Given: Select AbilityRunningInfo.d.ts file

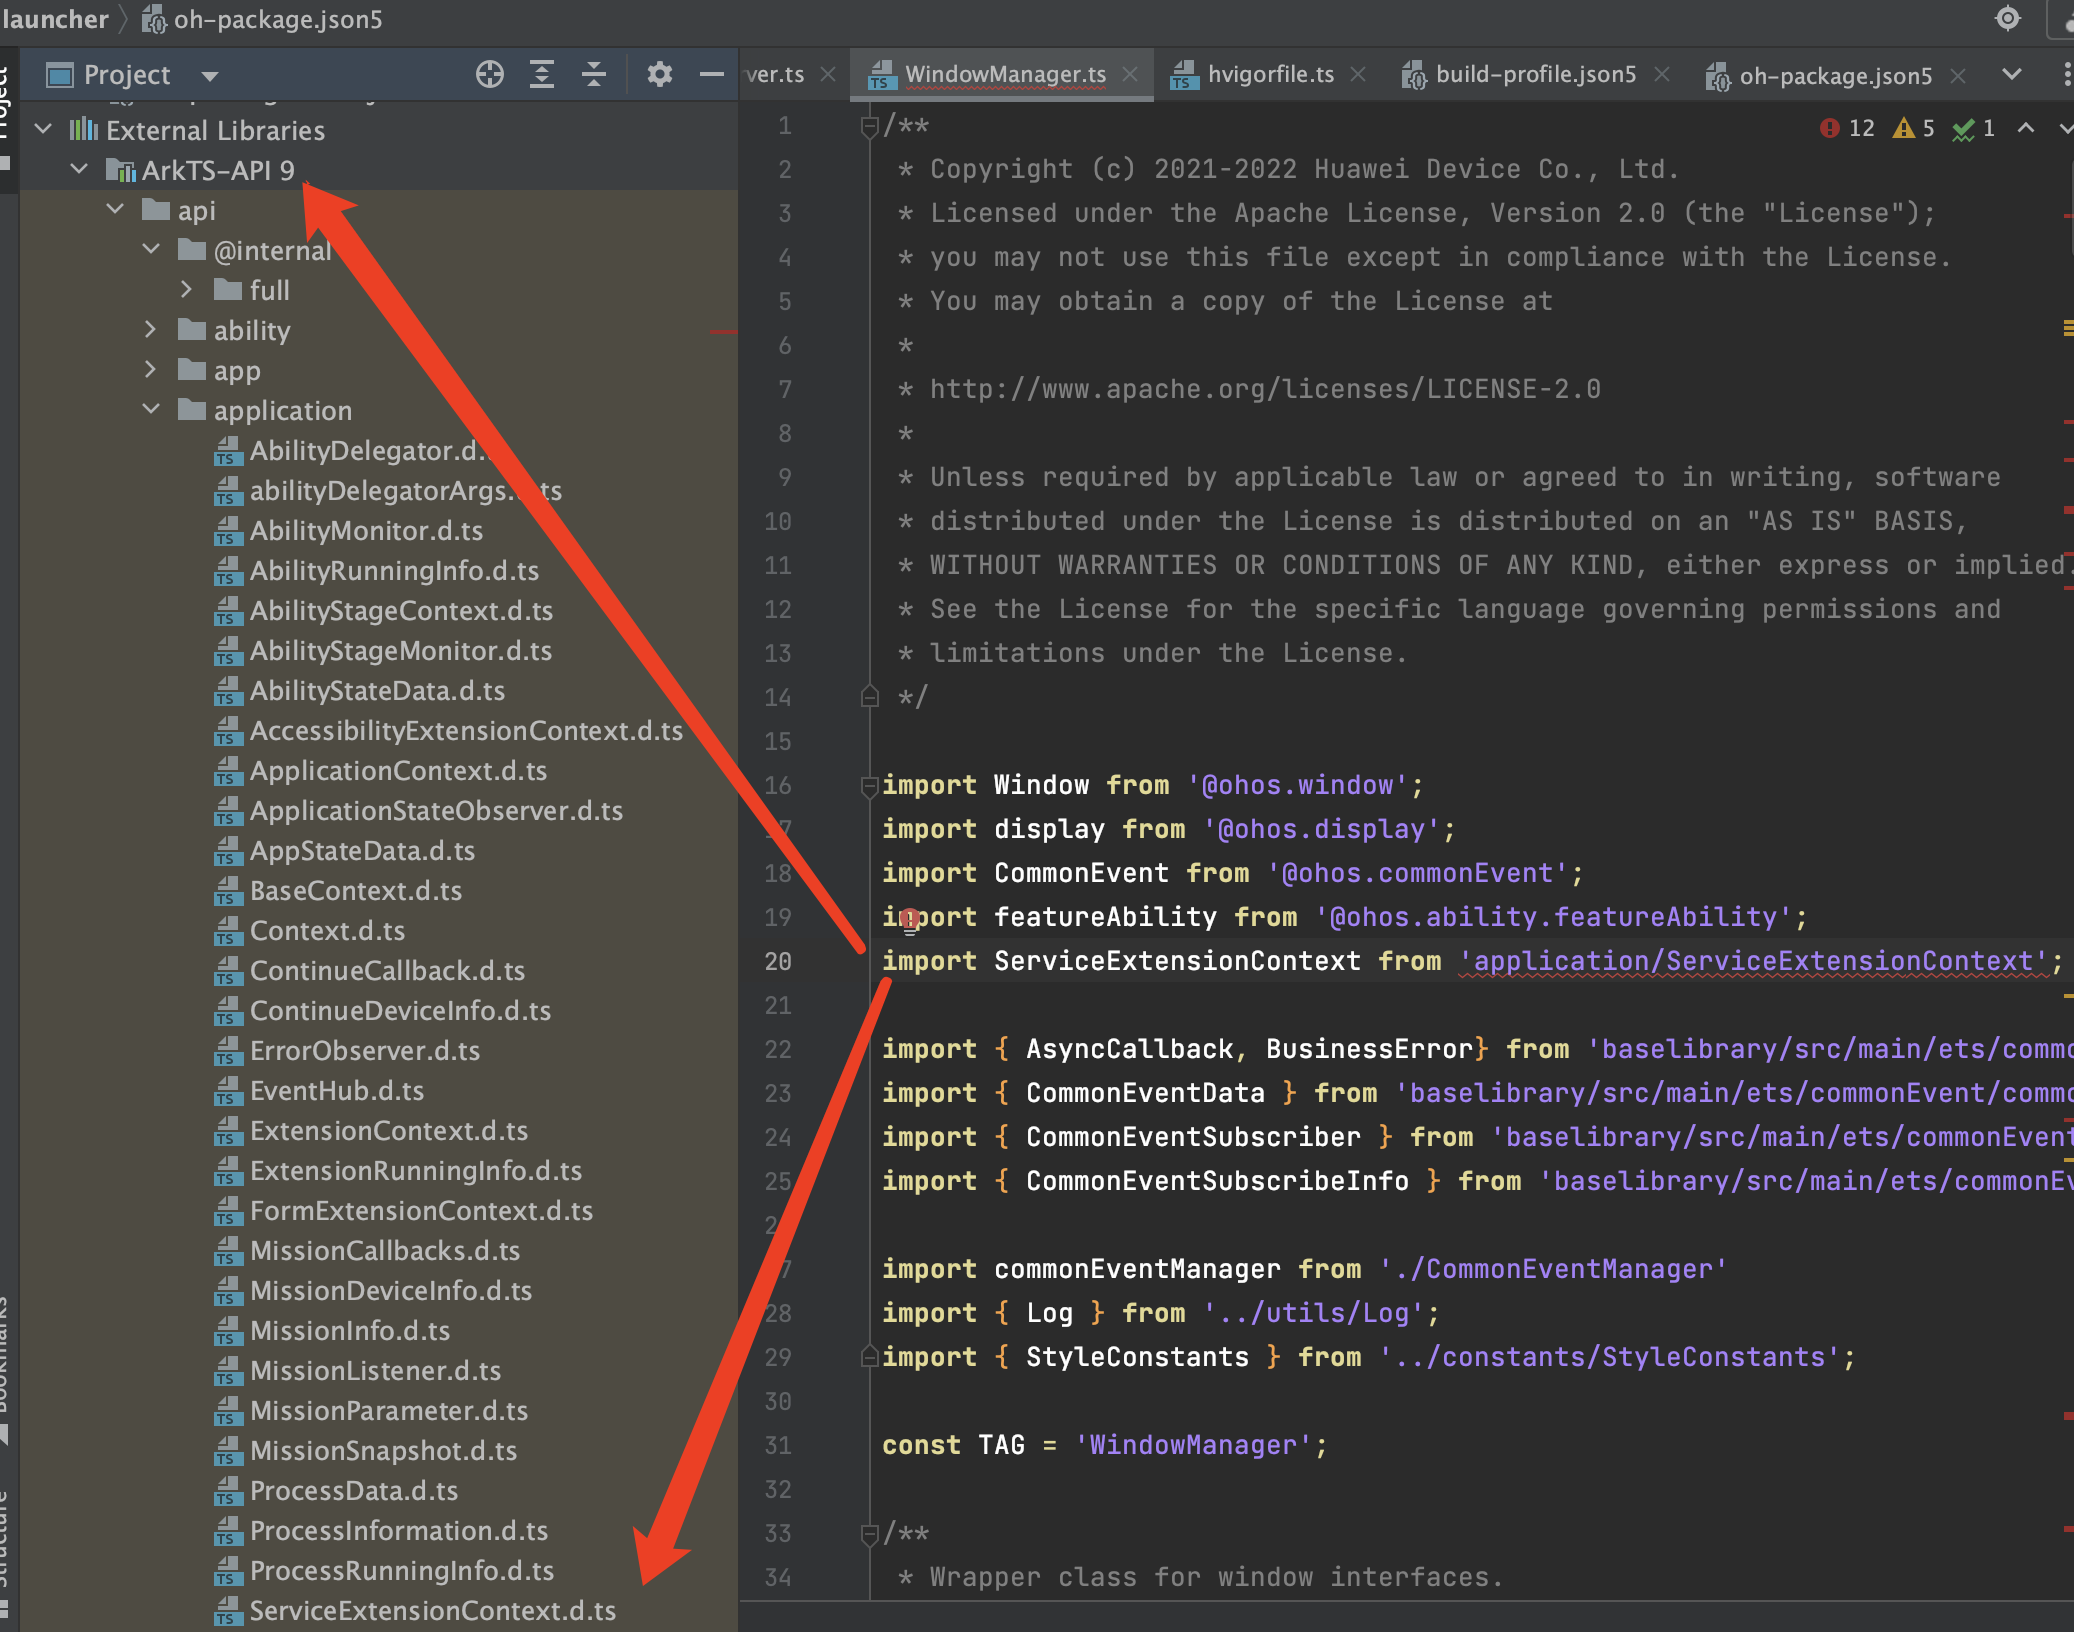Looking at the screenshot, I should click(394, 571).
